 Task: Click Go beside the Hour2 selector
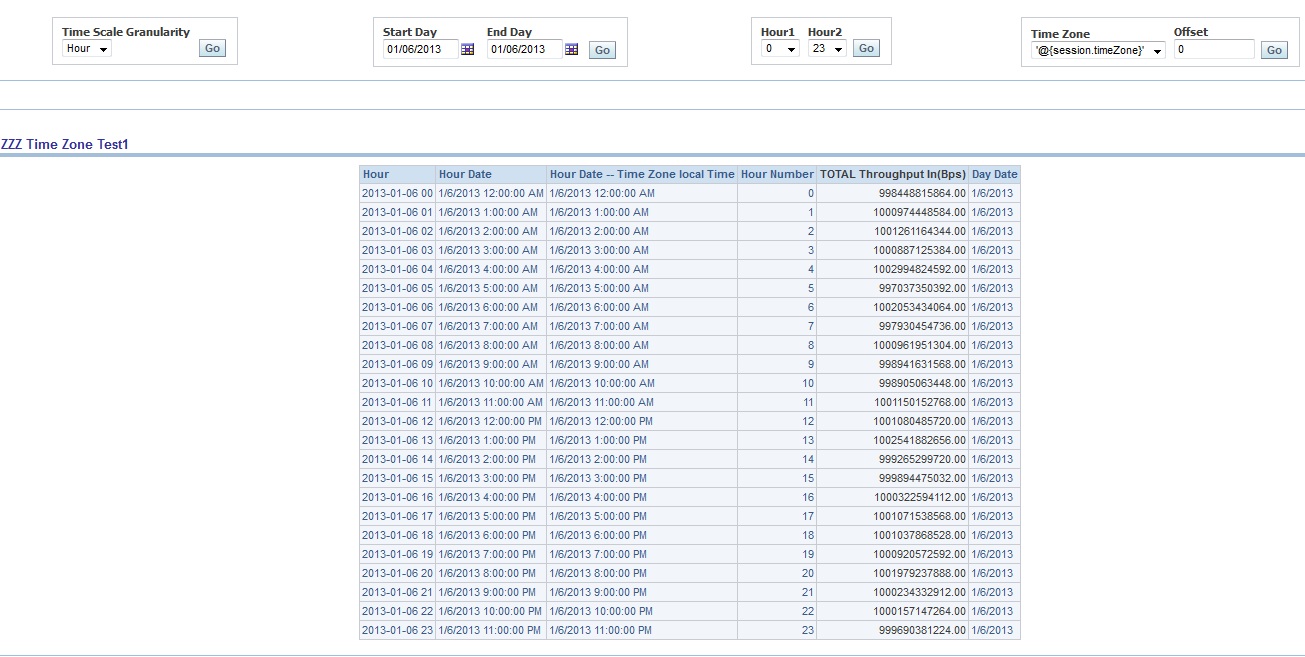click(x=866, y=47)
